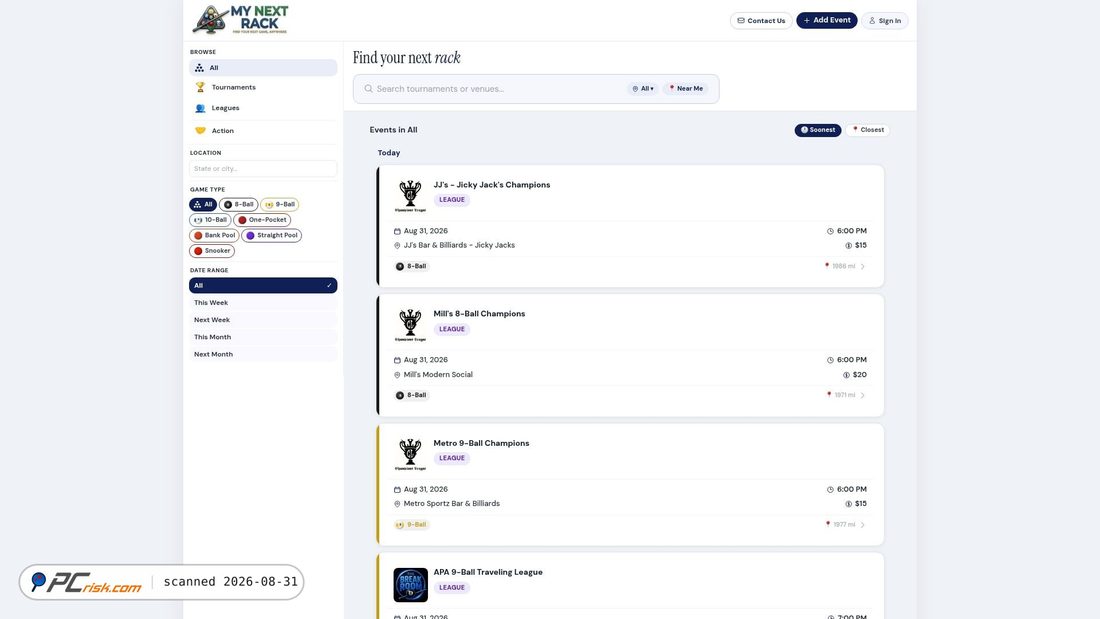
Task: Click the 9-Ball tag on the Metro card
Action: (412, 525)
